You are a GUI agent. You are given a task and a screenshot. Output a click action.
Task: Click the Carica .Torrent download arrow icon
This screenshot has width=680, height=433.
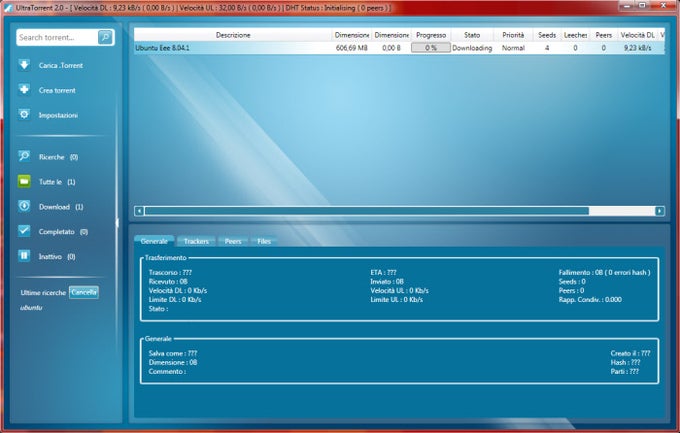24,65
